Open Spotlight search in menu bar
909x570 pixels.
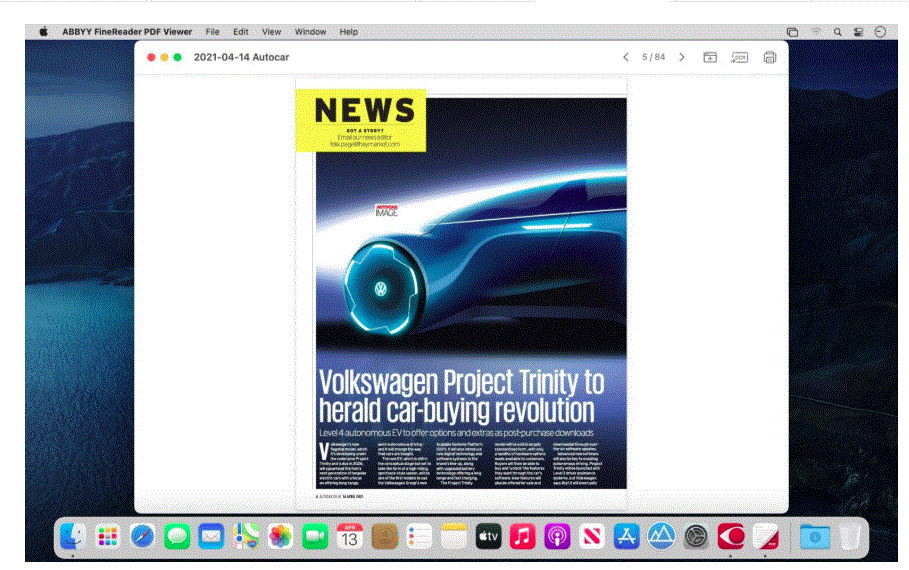[x=837, y=32]
